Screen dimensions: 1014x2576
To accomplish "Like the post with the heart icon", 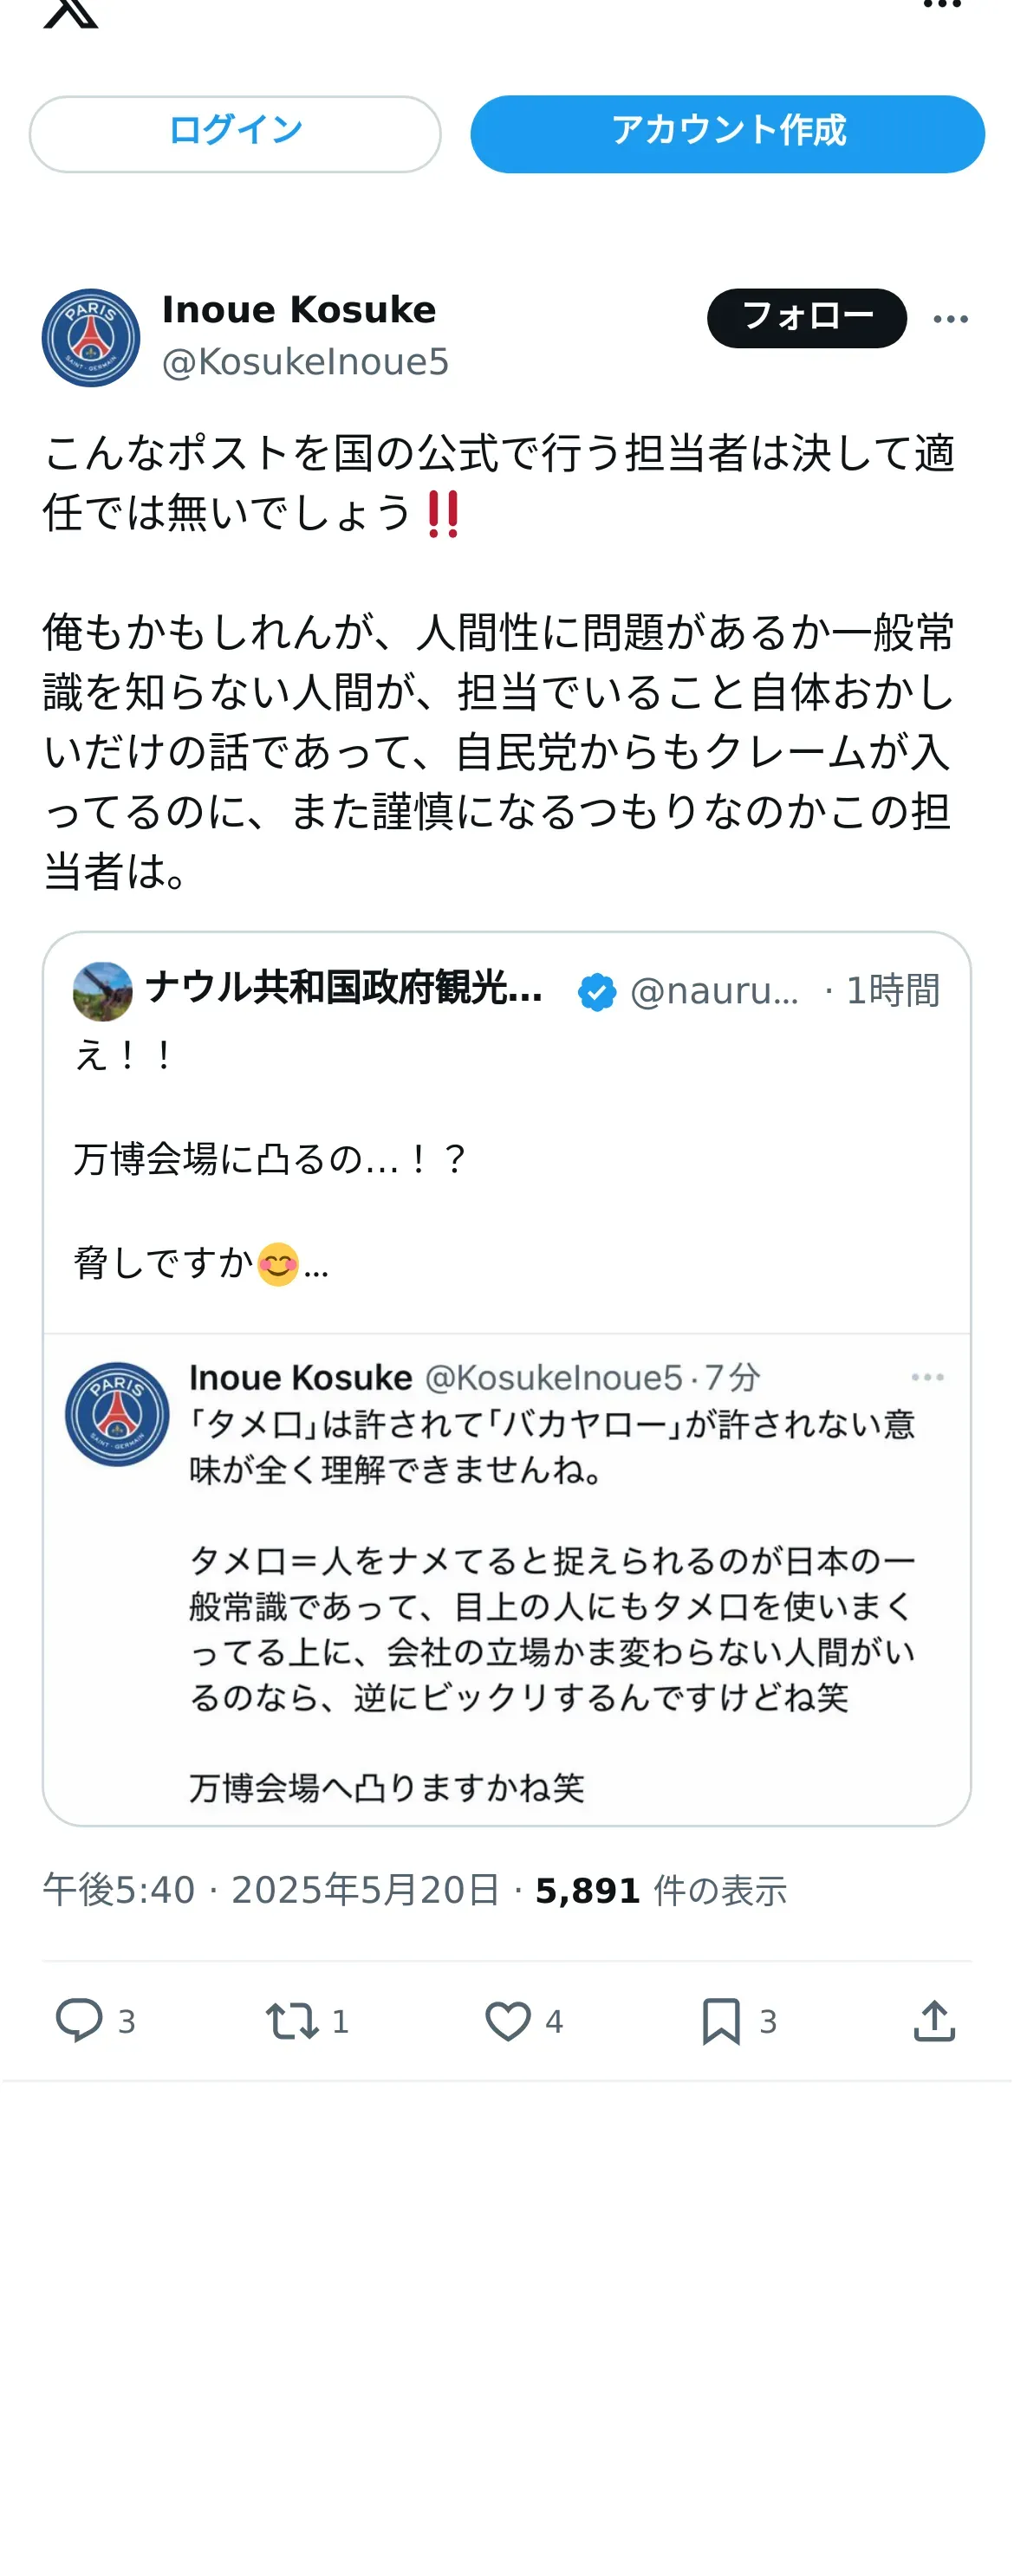I will [508, 2020].
